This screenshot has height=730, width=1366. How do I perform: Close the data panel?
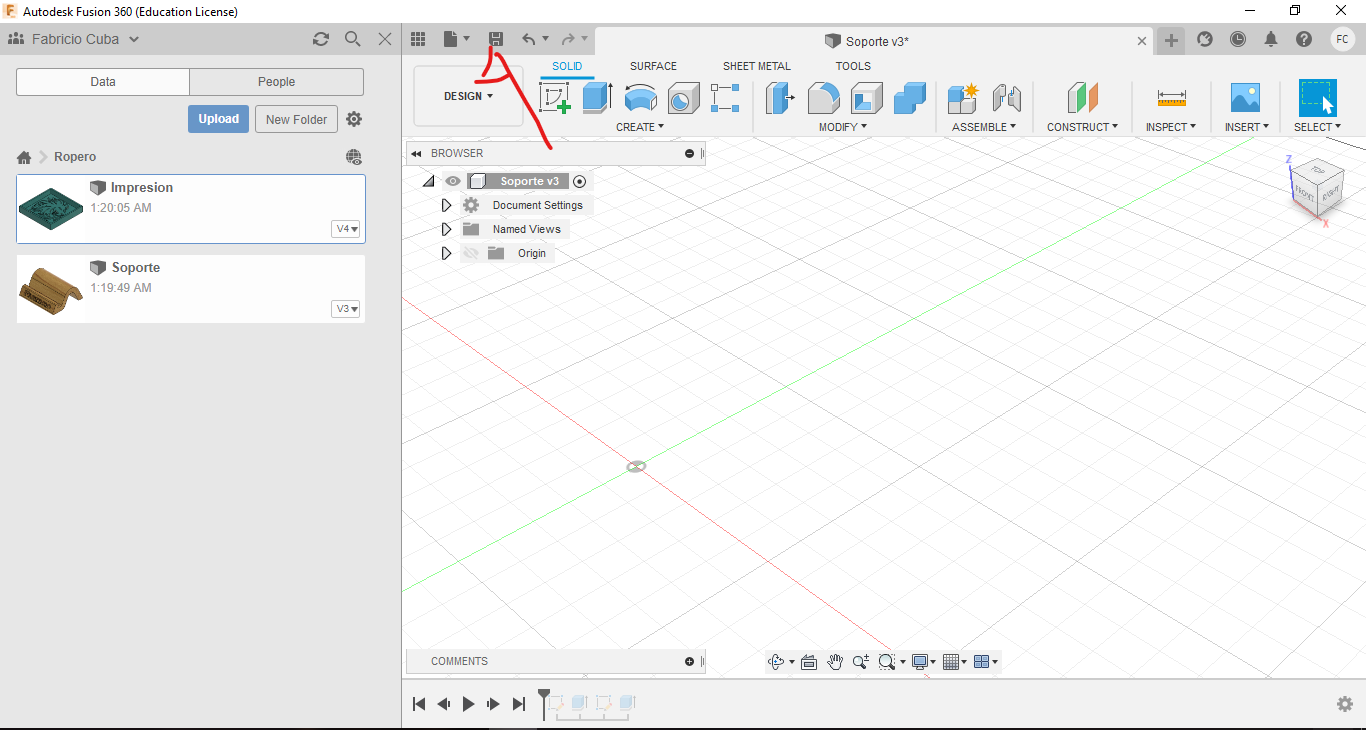click(385, 39)
